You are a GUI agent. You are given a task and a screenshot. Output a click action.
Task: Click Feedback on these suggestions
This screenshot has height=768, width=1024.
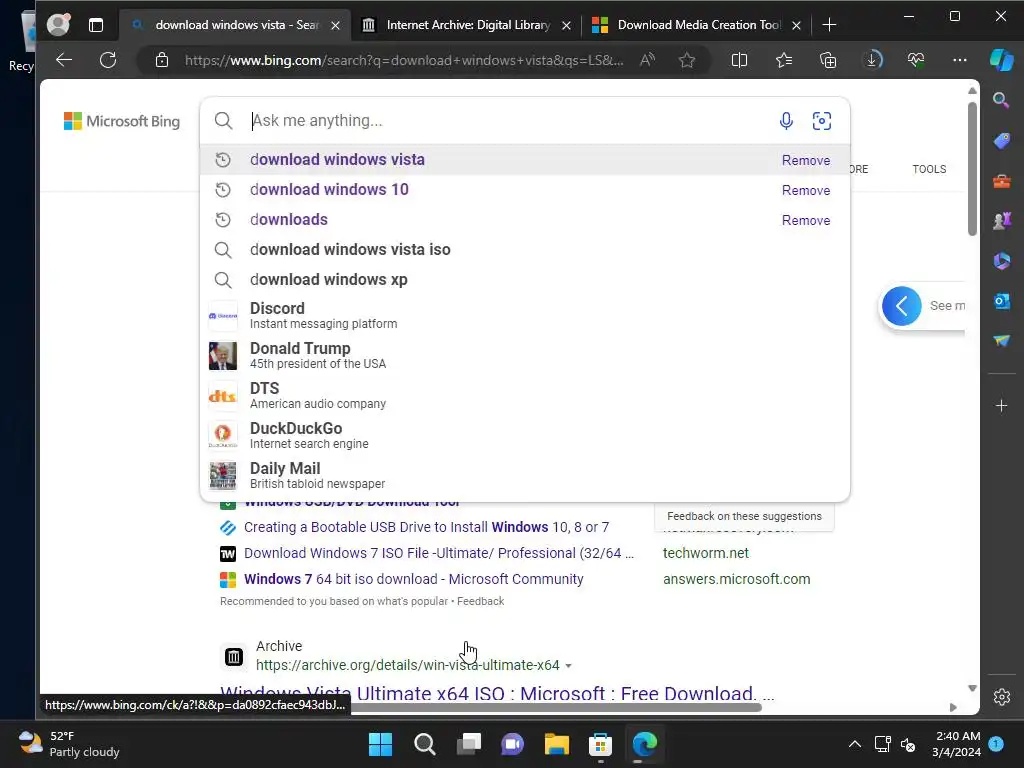744,516
